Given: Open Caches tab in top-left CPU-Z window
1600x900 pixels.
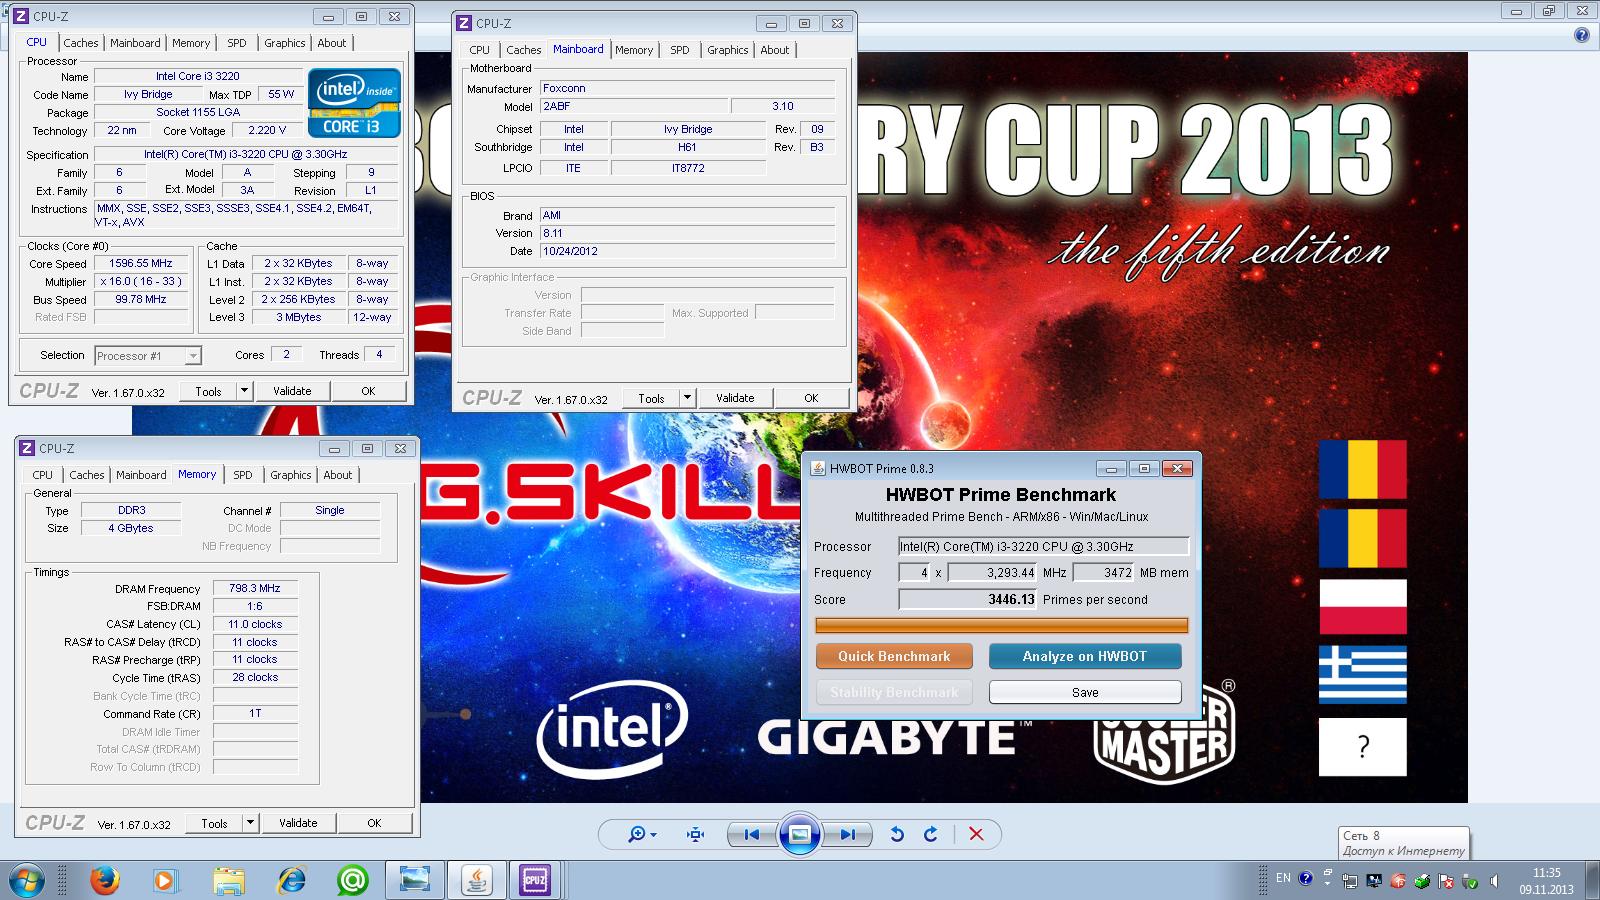Looking at the screenshot, I should [81, 43].
